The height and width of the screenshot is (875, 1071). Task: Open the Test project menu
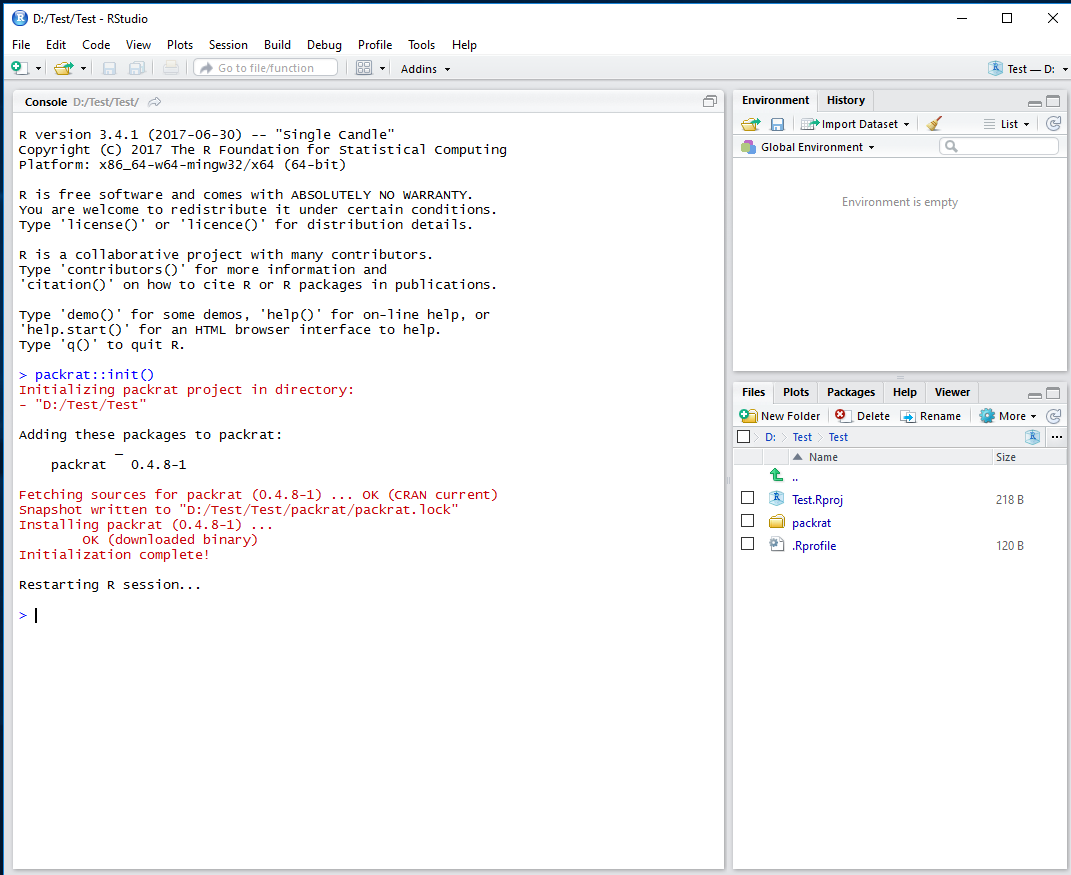point(1028,69)
